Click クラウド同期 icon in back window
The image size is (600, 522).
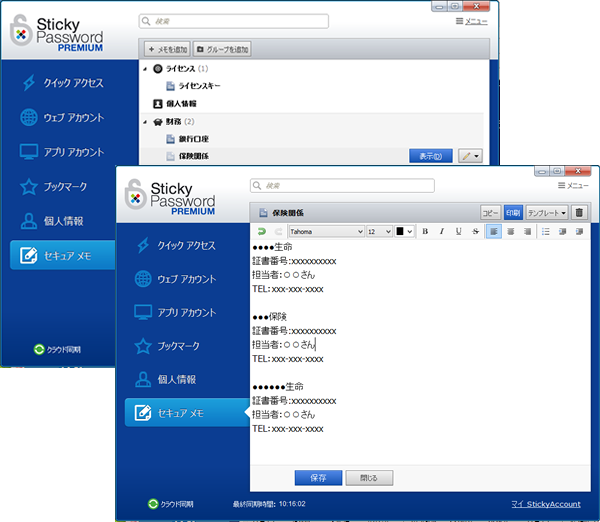39,349
